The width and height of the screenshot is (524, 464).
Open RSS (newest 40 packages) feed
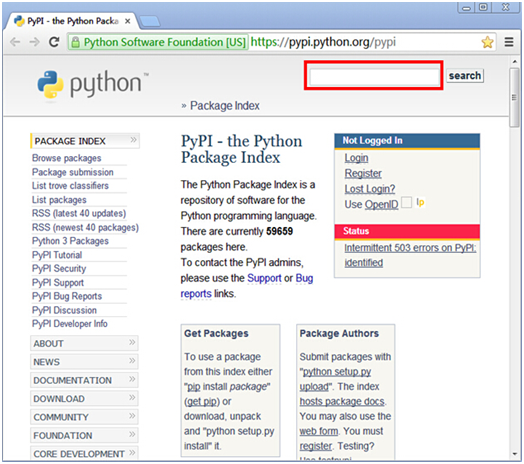click(x=85, y=228)
